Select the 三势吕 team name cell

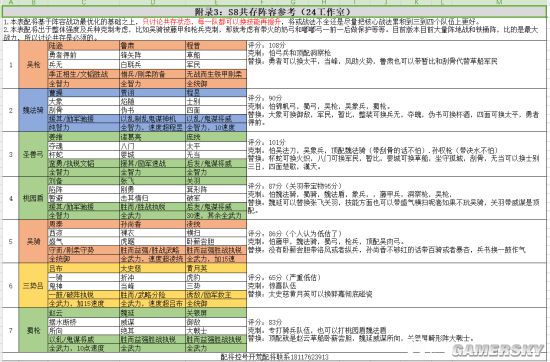33,286
